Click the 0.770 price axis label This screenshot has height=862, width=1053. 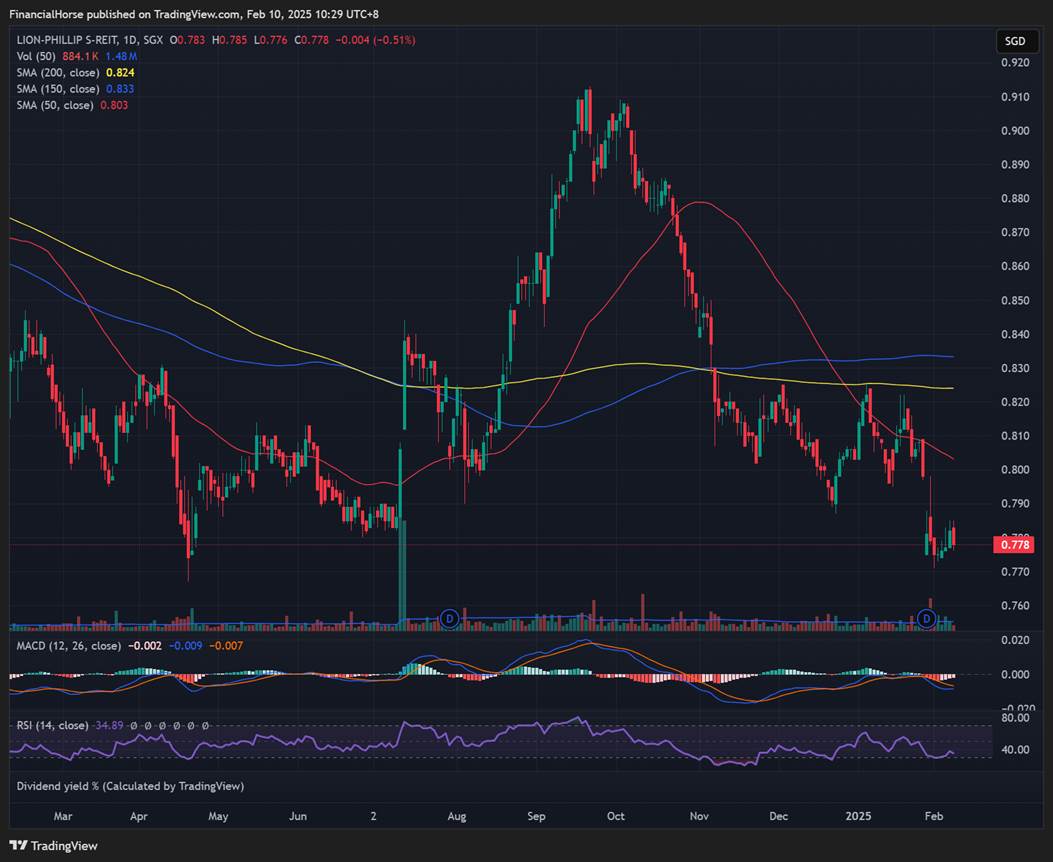[1015, 571]
